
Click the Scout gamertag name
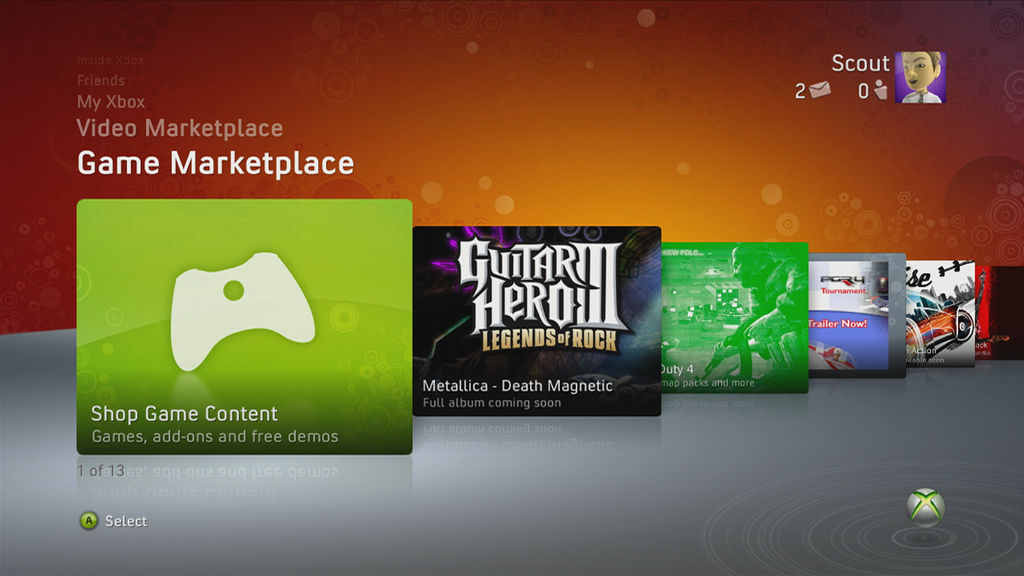point(860,63)
